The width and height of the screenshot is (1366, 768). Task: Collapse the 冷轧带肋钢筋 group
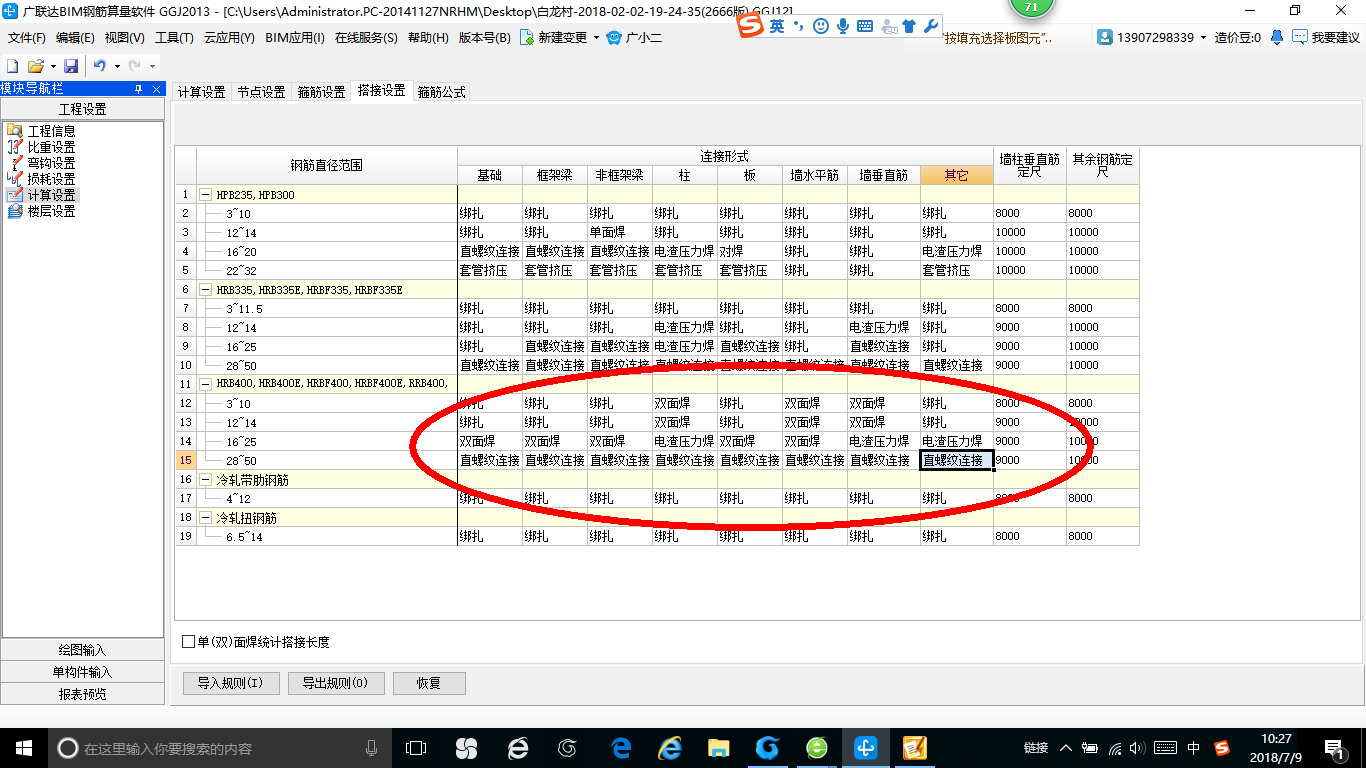(207, 480)
